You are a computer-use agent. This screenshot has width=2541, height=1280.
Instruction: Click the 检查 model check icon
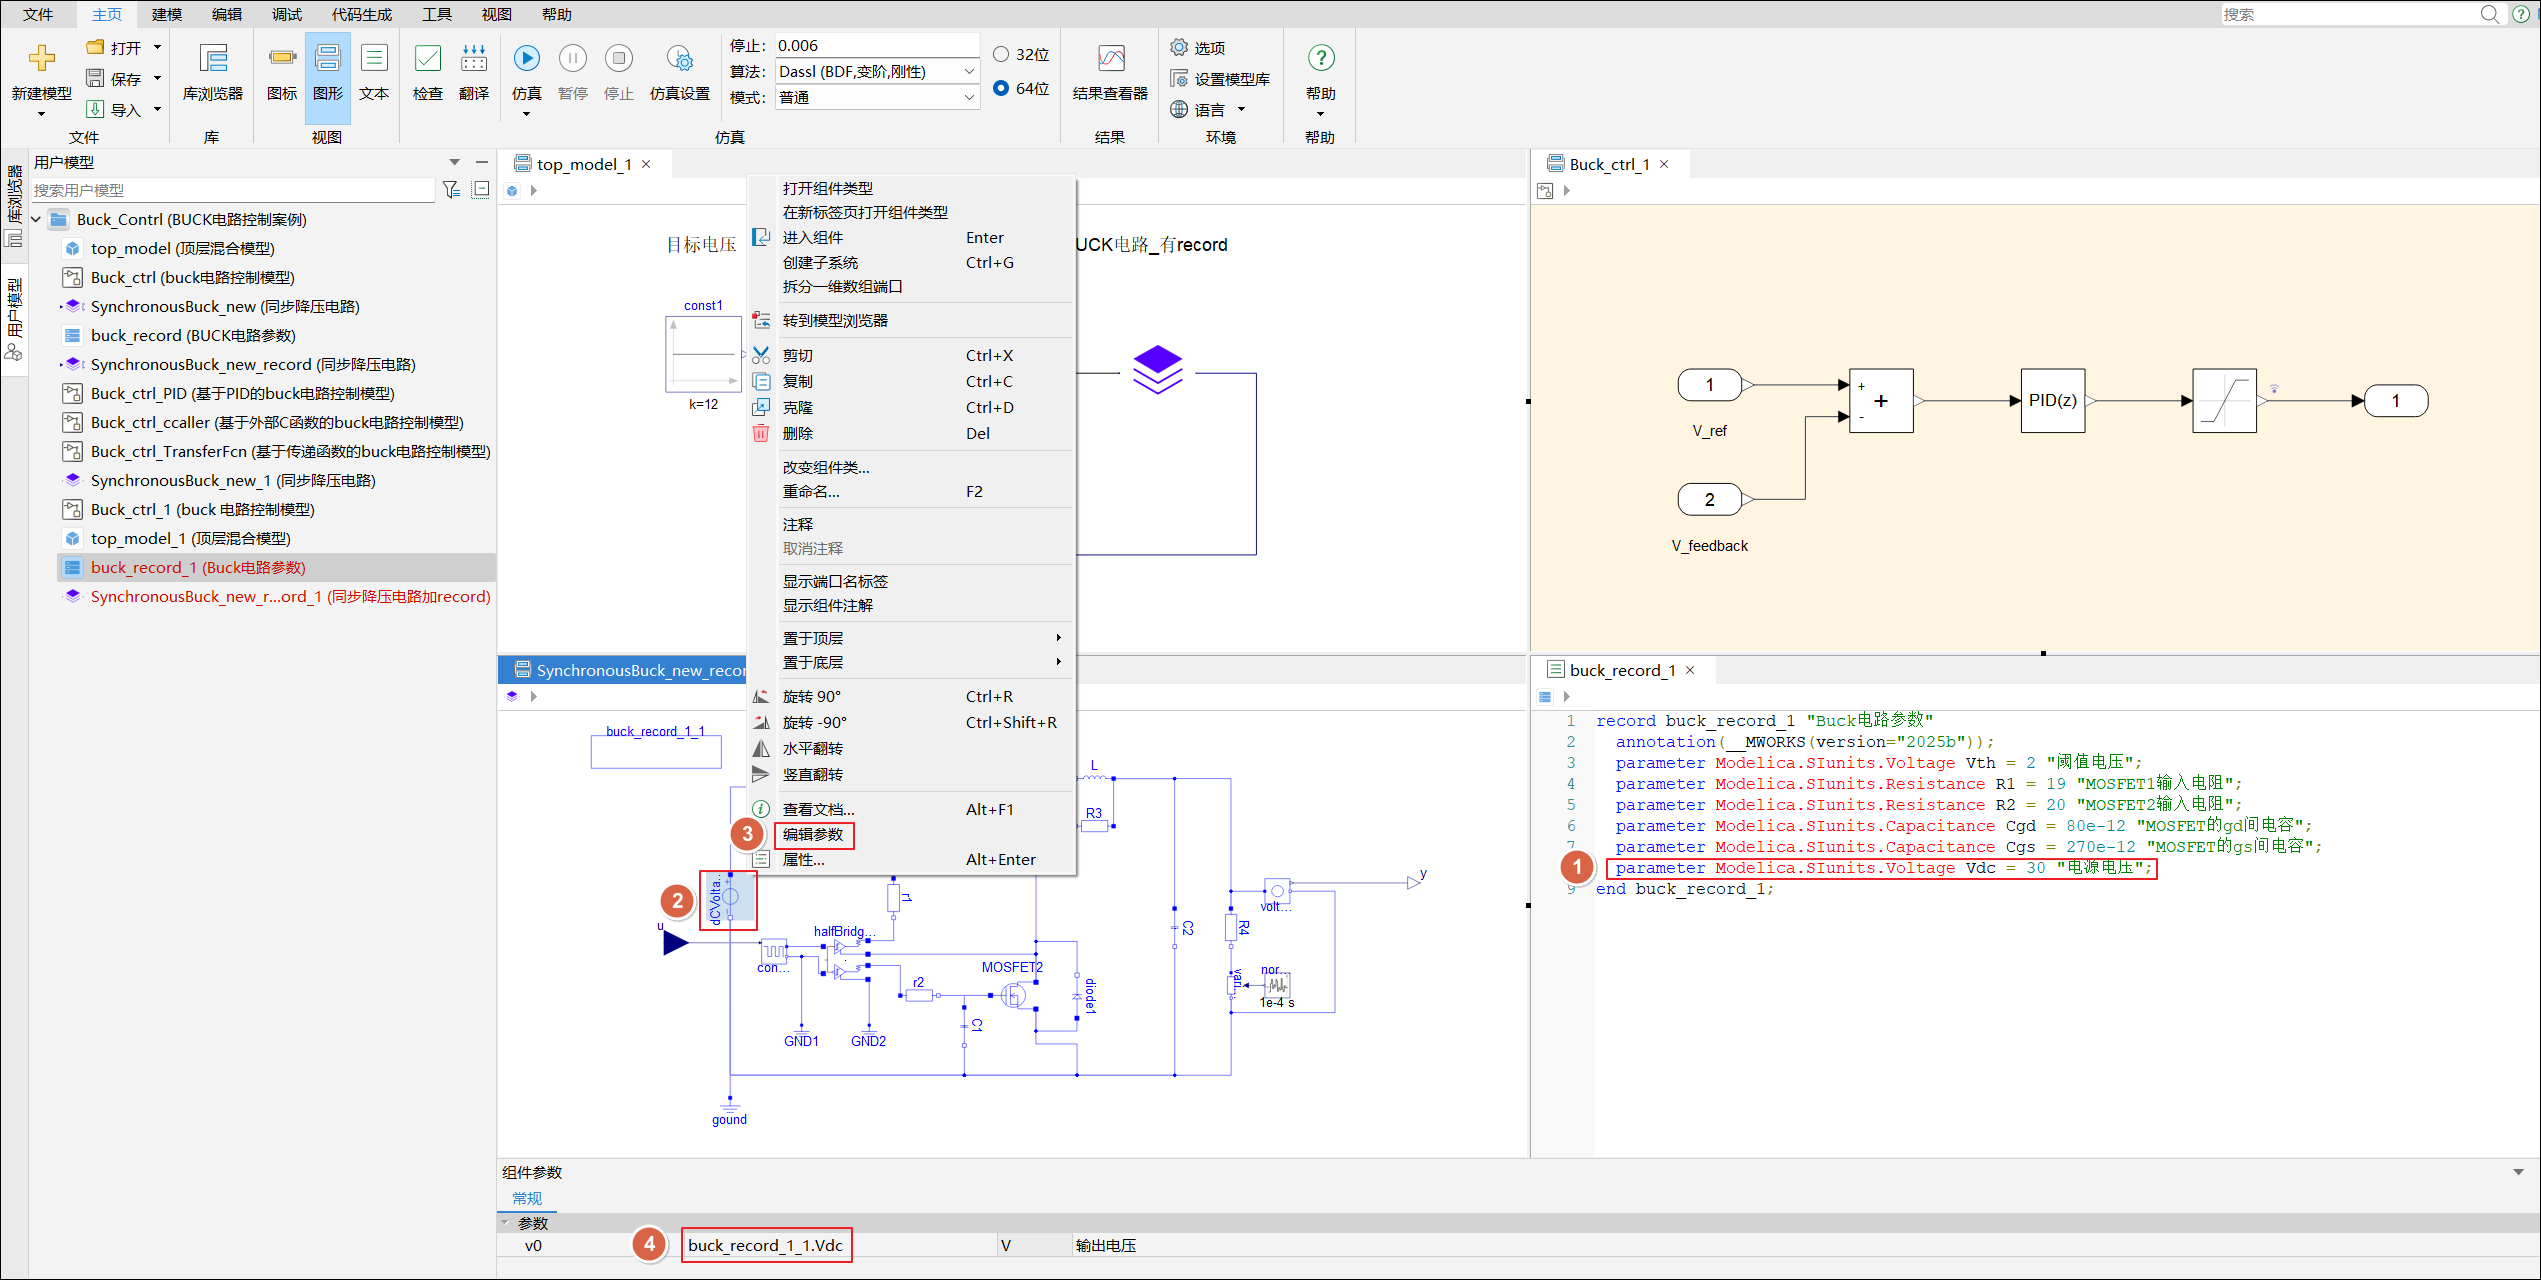427,60
